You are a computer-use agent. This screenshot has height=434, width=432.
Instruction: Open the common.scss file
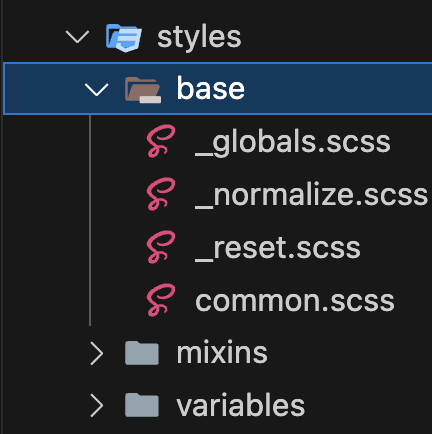pyautogui.click(x=295, y=301)
